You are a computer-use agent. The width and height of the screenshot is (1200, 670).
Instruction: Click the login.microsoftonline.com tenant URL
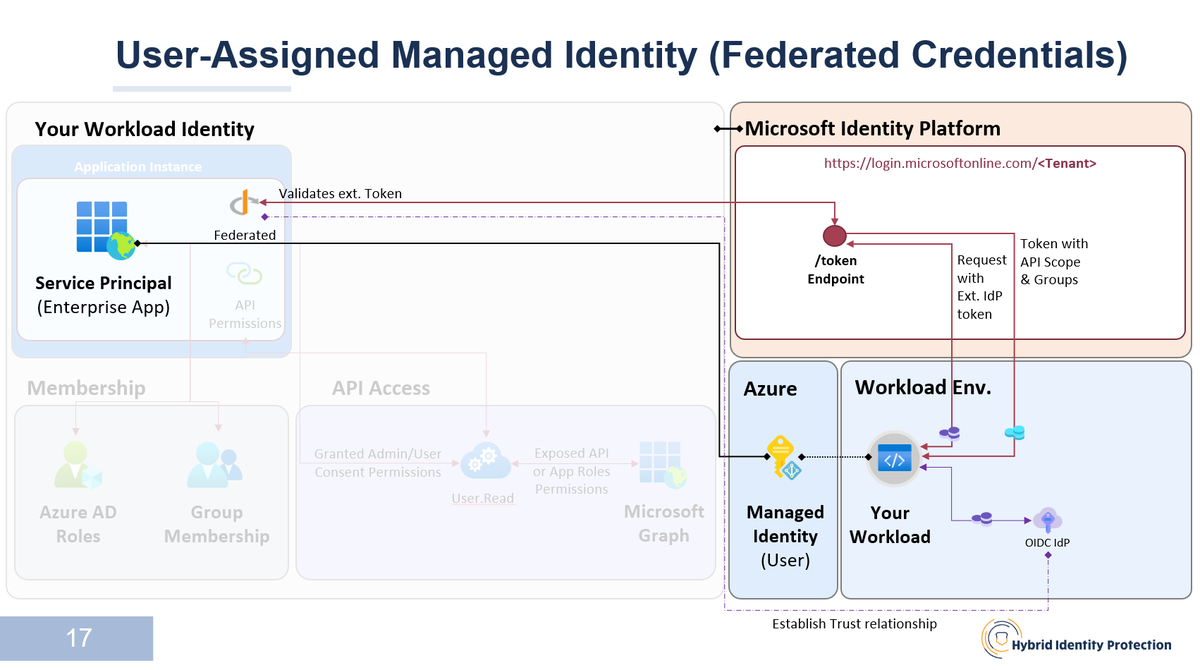click(x=960, y=162)
